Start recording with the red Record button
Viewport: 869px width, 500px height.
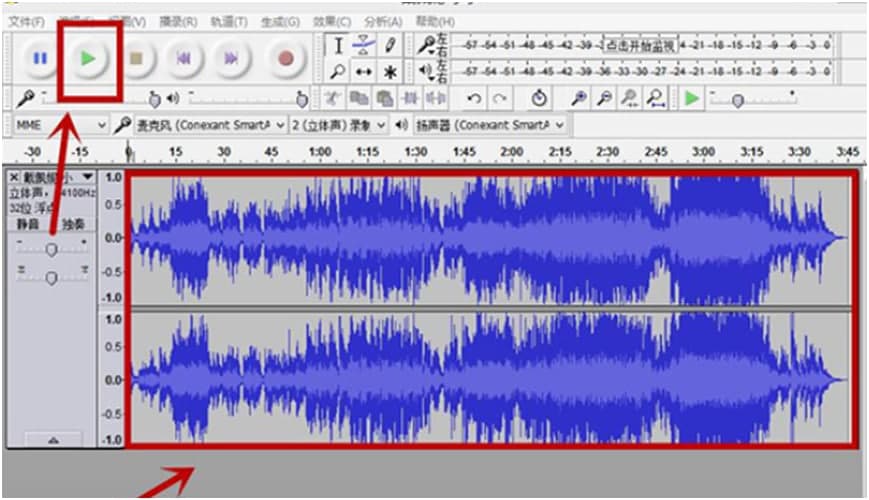[285, 58]
